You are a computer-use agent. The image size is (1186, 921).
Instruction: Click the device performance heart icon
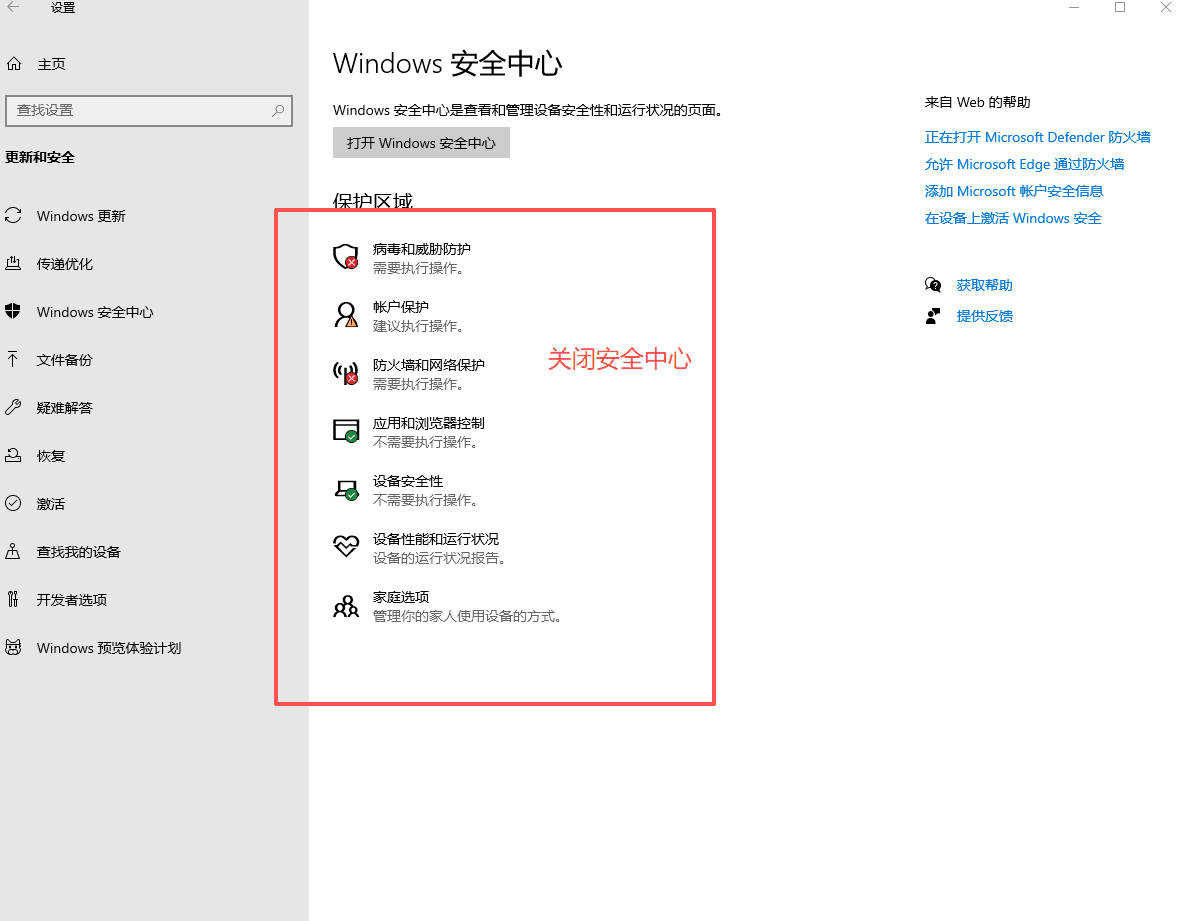click(x=346, y=546)
